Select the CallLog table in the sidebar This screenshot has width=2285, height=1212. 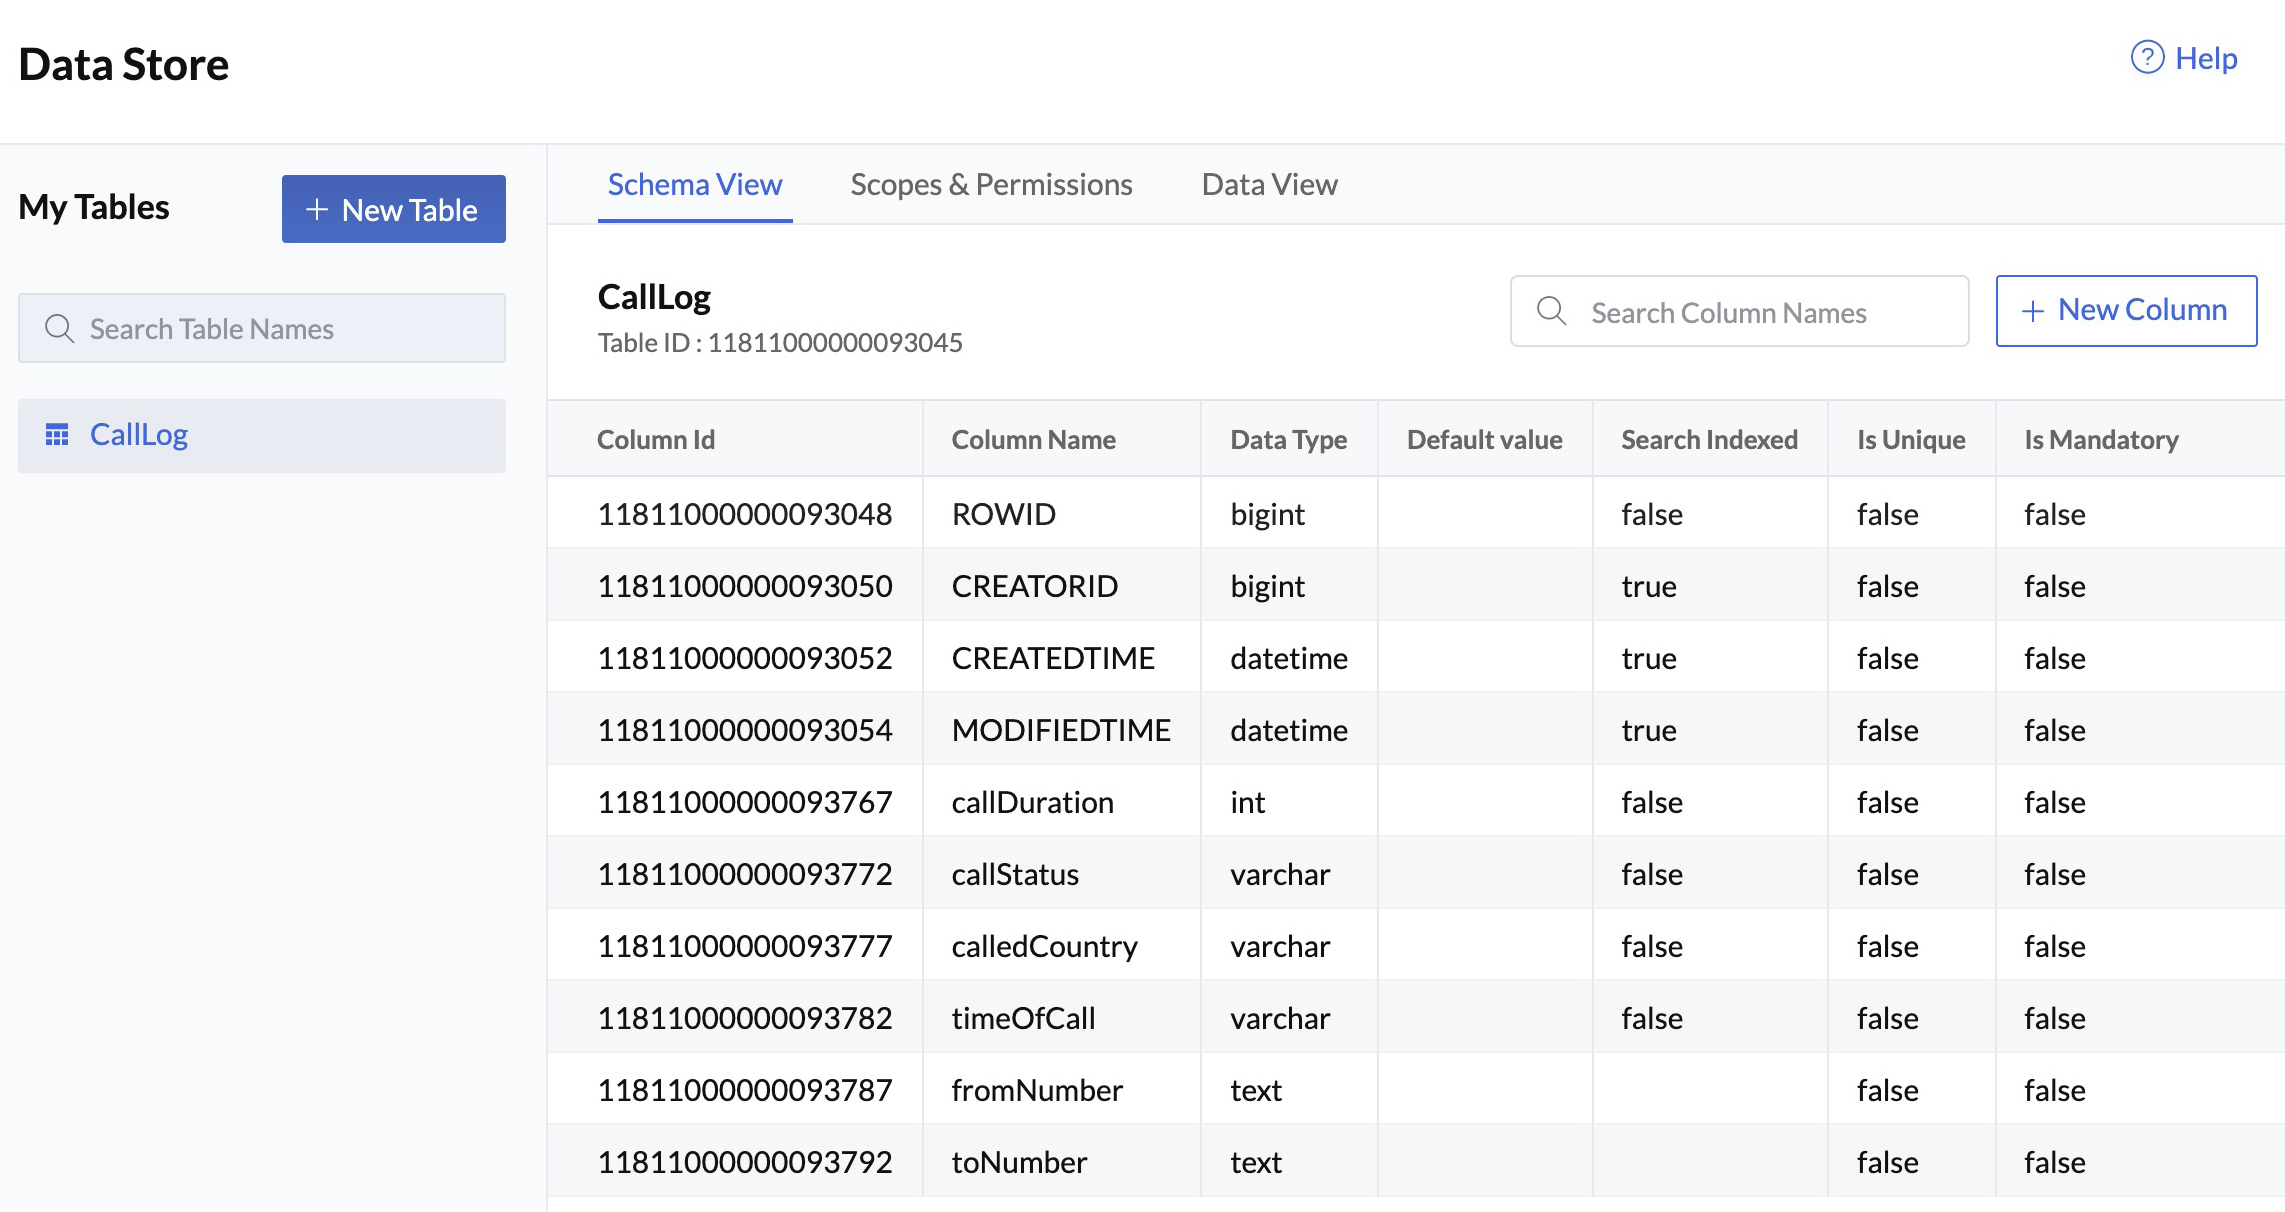[x=139, y=434]
